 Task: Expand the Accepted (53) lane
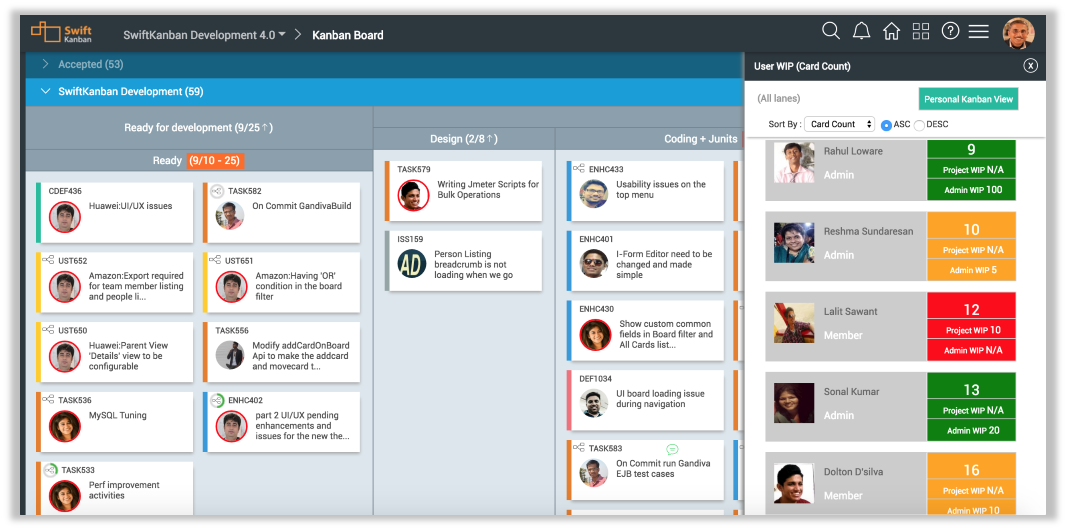(x=46, y=65)
